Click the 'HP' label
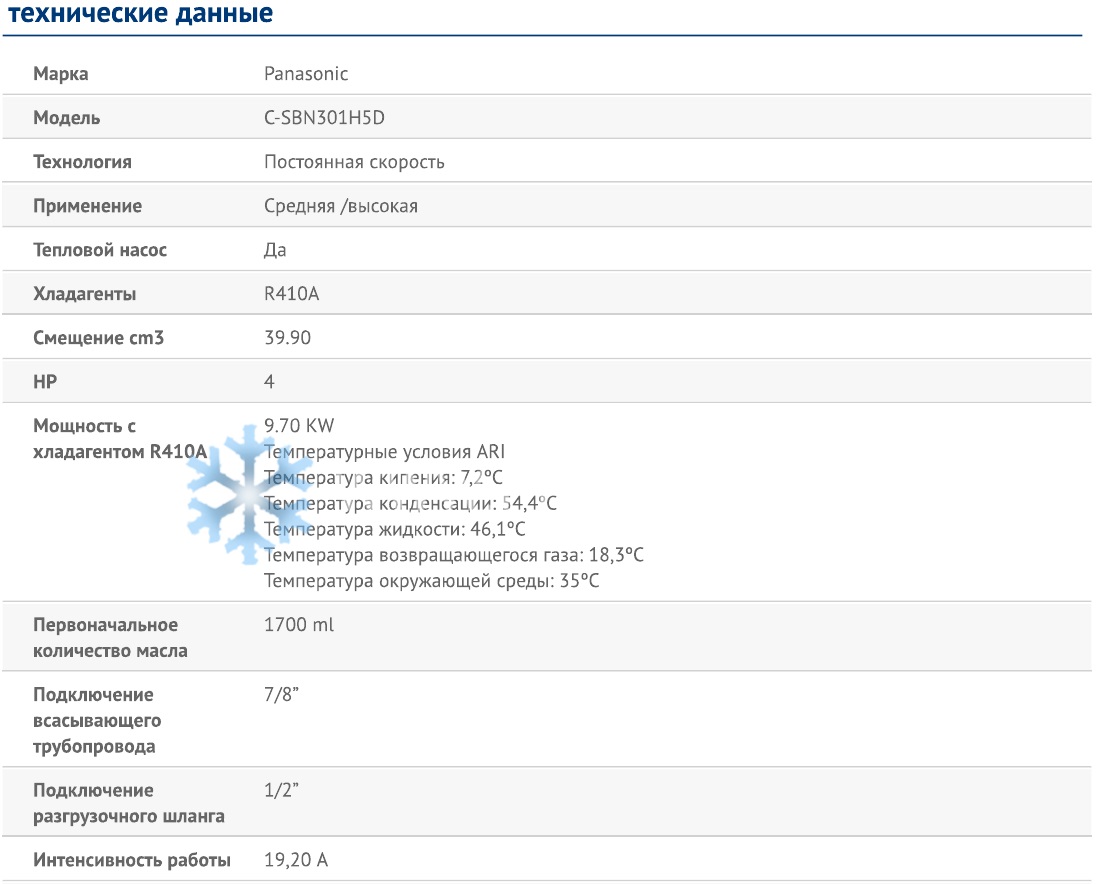This screenshot has width=1099, height=884. (x=45, y=382)
